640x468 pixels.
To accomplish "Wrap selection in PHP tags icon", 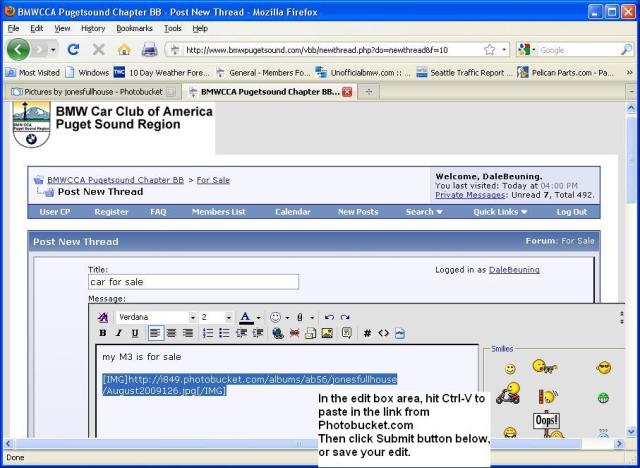I will pyautogui.click(x=400, y=333).
